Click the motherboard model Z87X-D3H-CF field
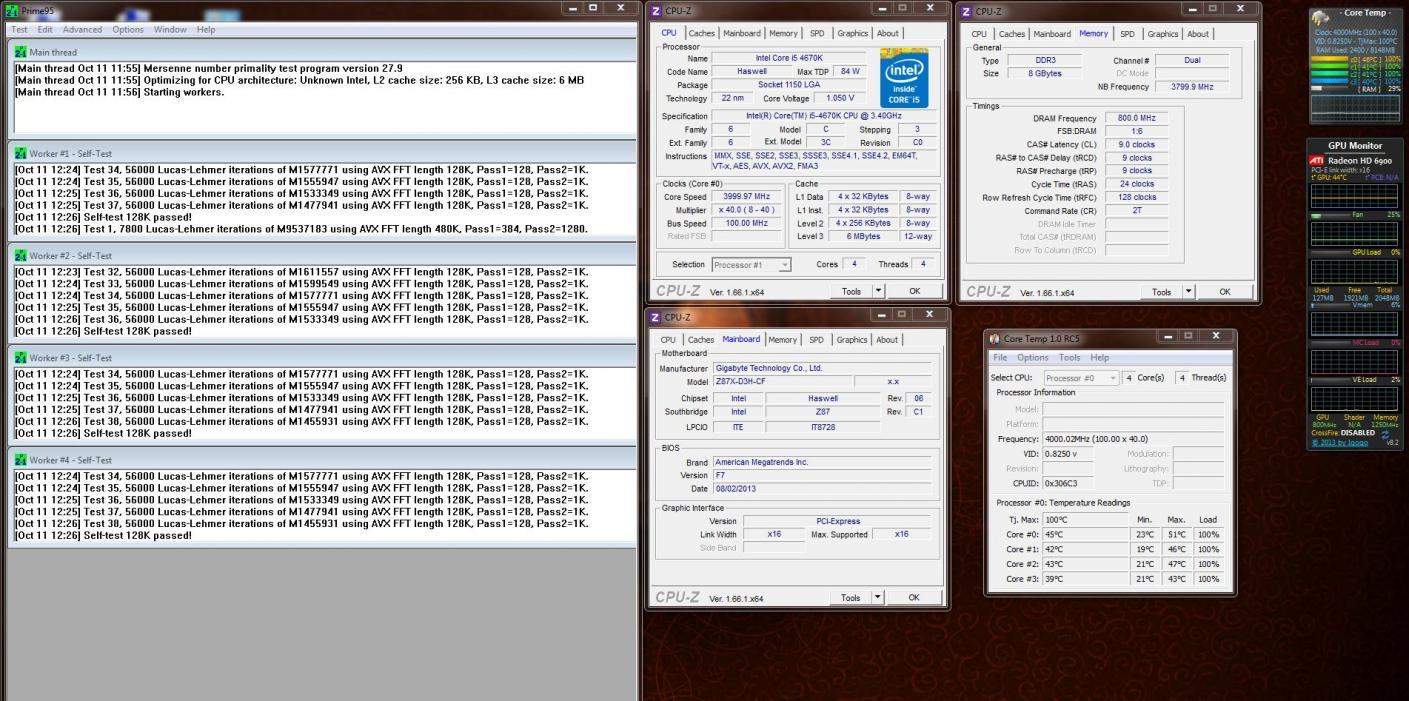Viewport: 1409px width, 701px height. pos(781,382)
